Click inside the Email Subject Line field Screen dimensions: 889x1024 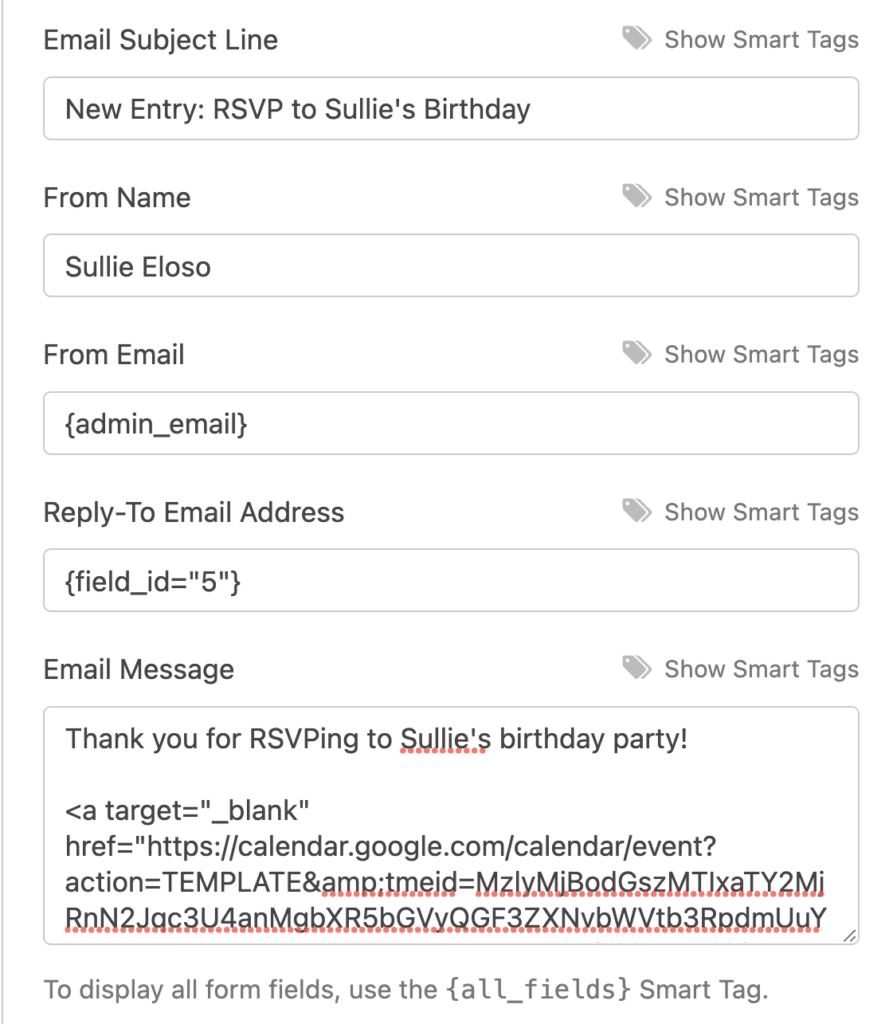pyautogui.click(x=449, y=108)
